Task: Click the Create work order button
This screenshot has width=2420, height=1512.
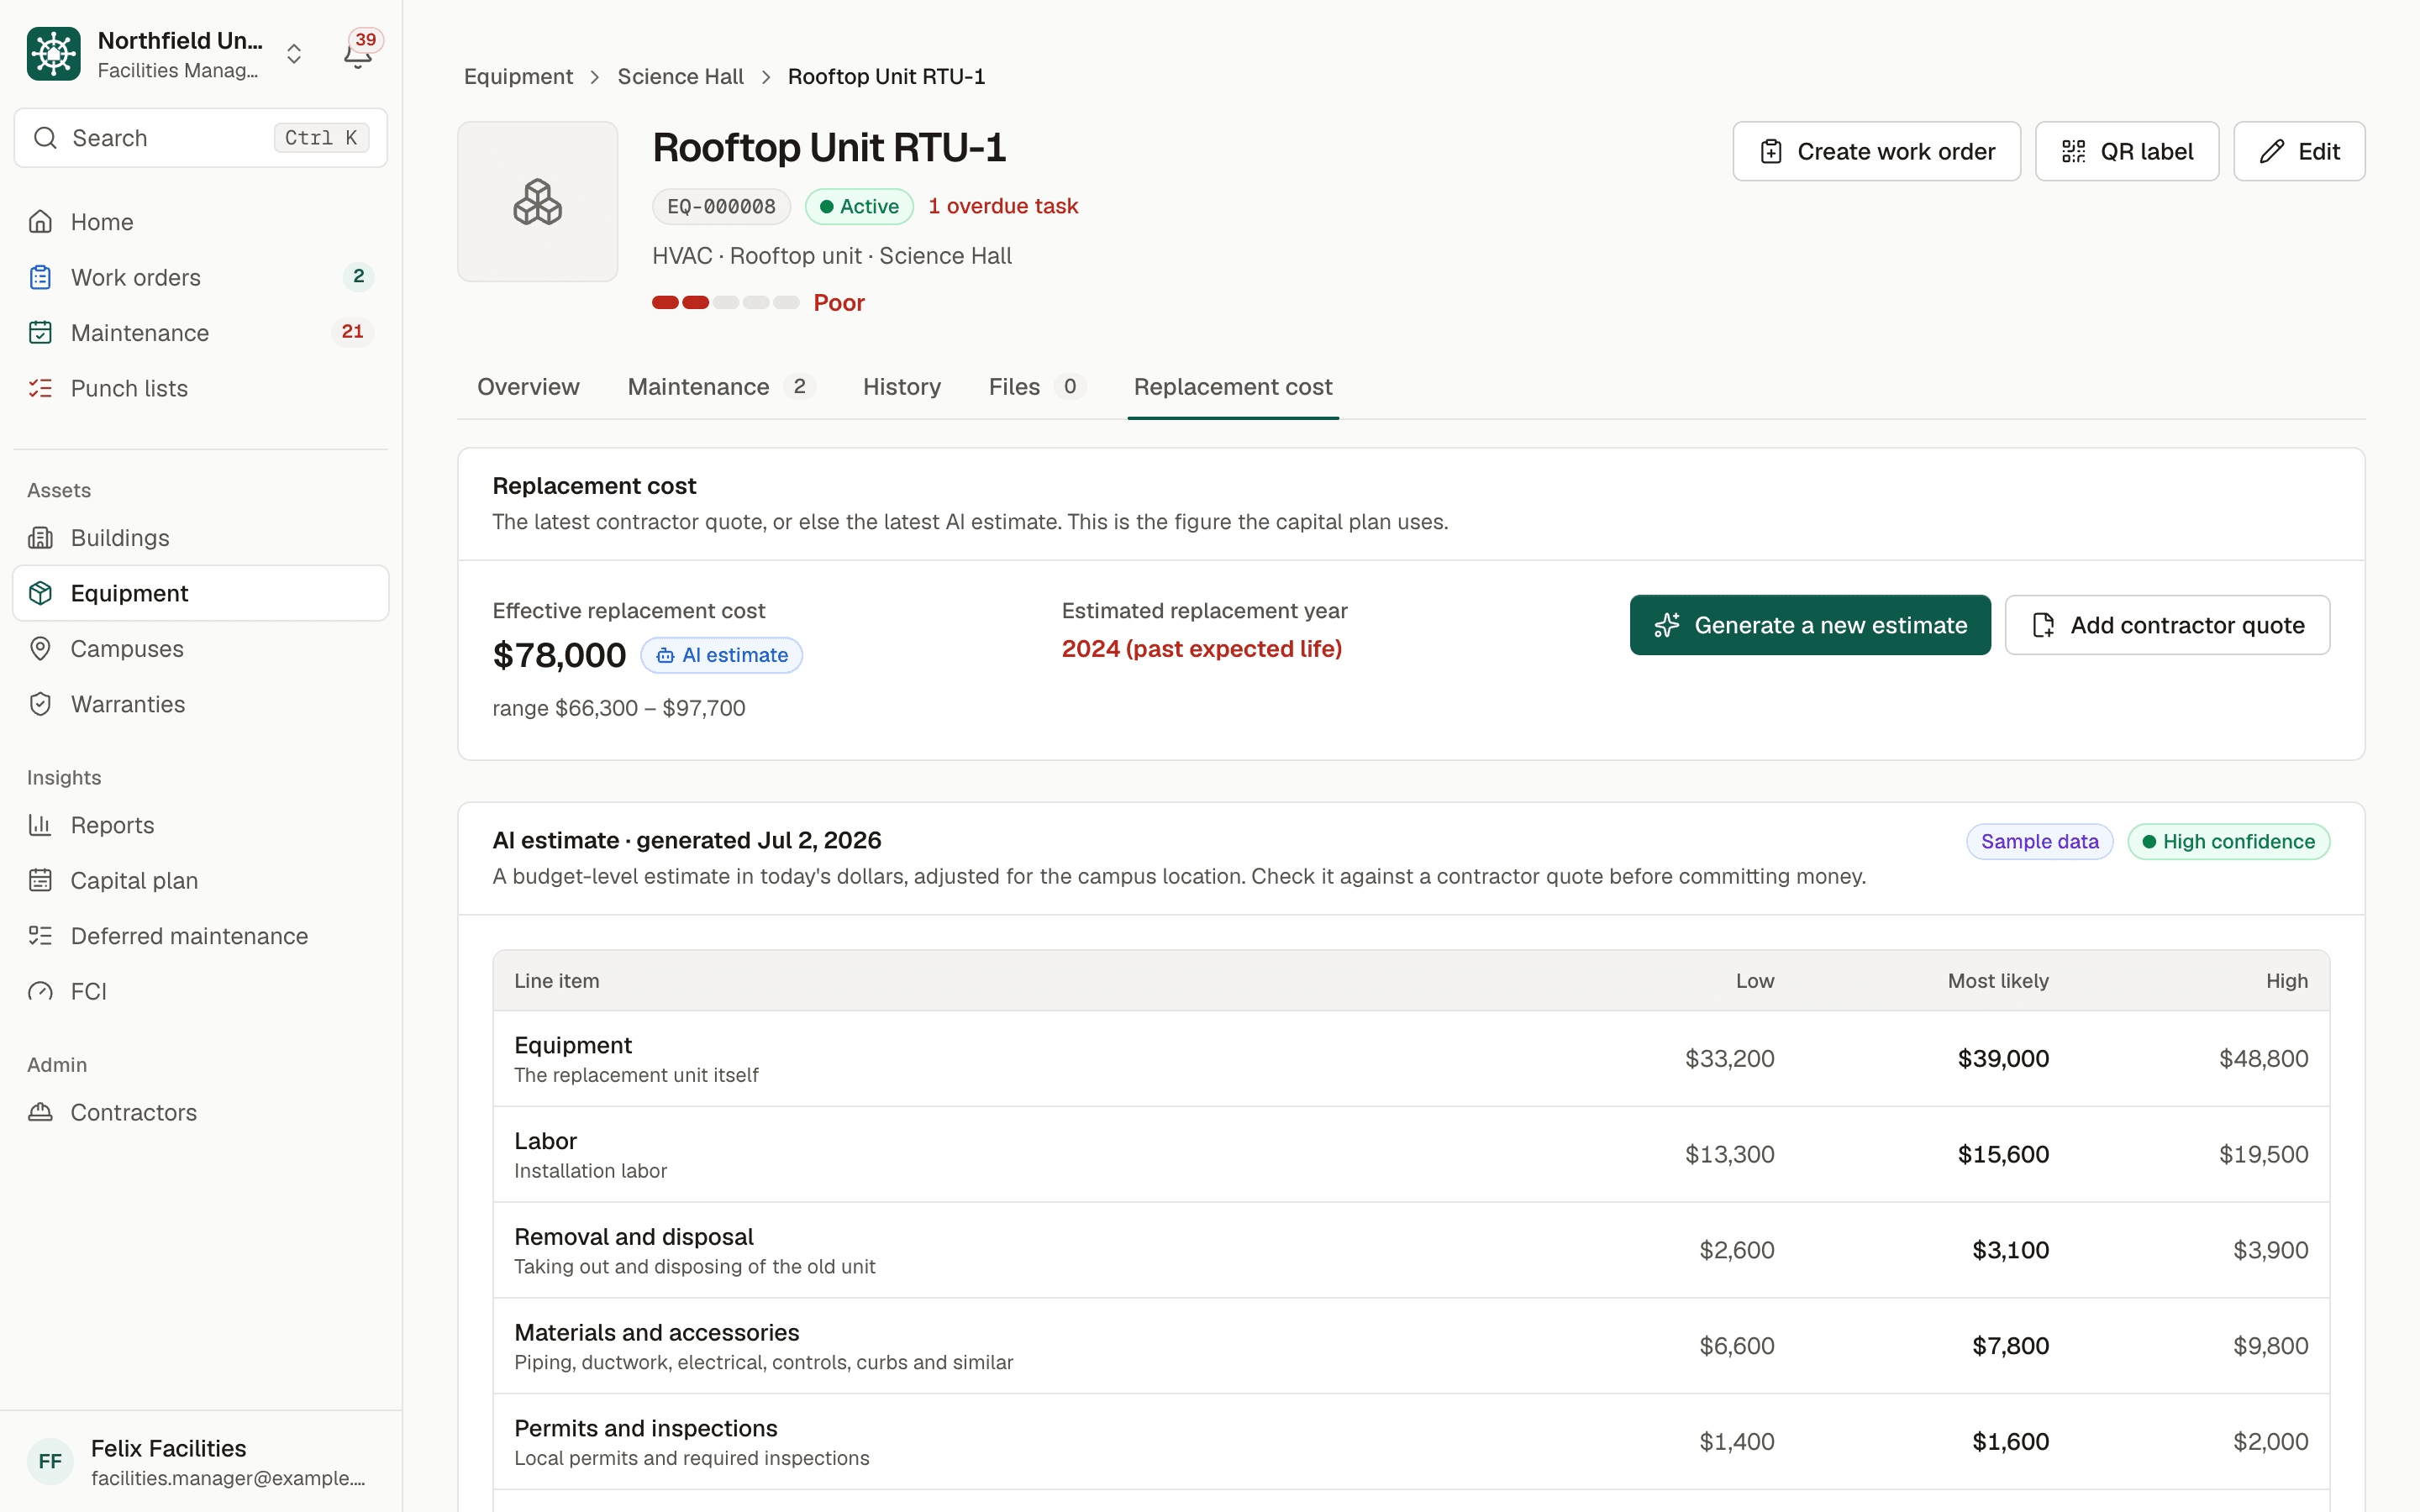Action: [1876, 151]
